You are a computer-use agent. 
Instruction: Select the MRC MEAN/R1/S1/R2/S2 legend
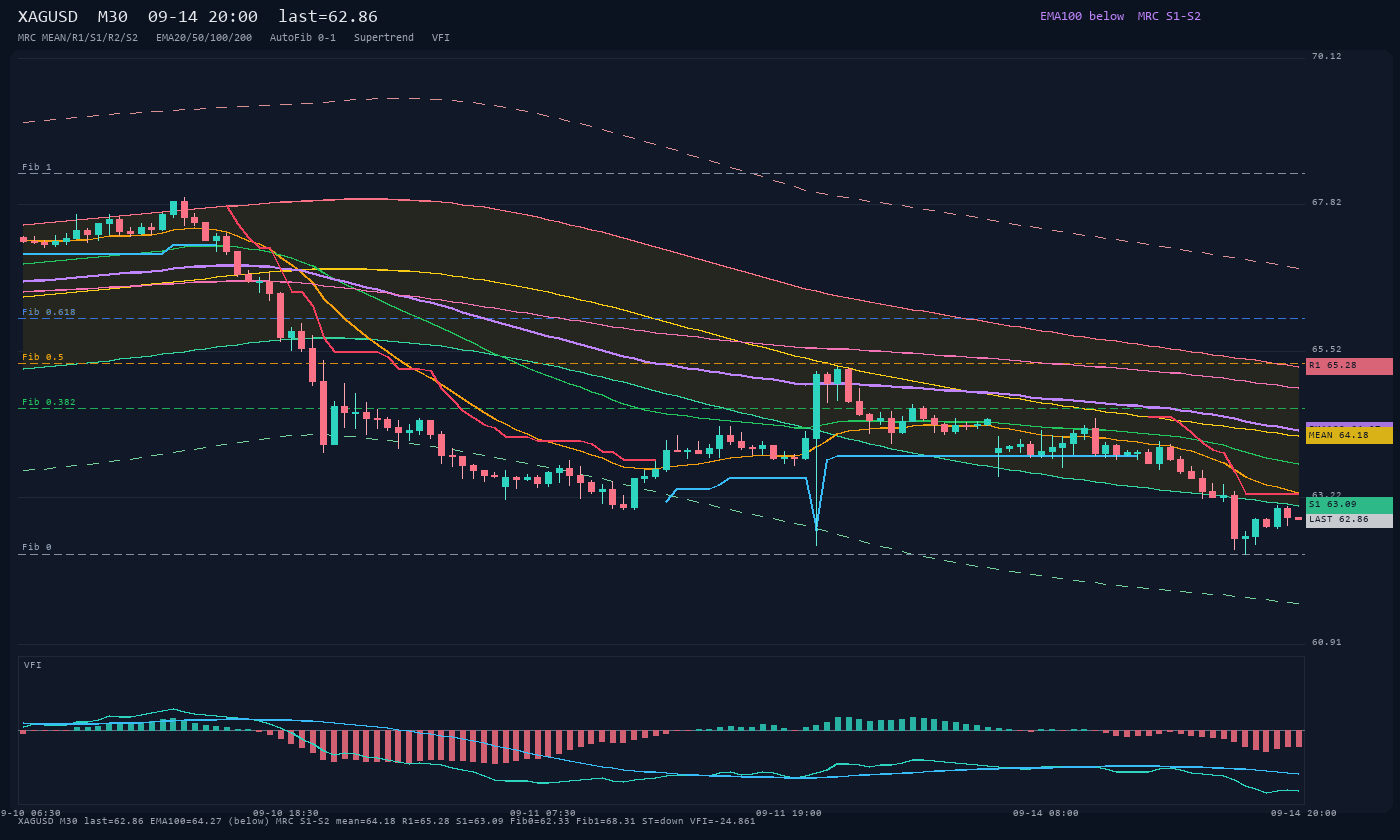(78, 38)
